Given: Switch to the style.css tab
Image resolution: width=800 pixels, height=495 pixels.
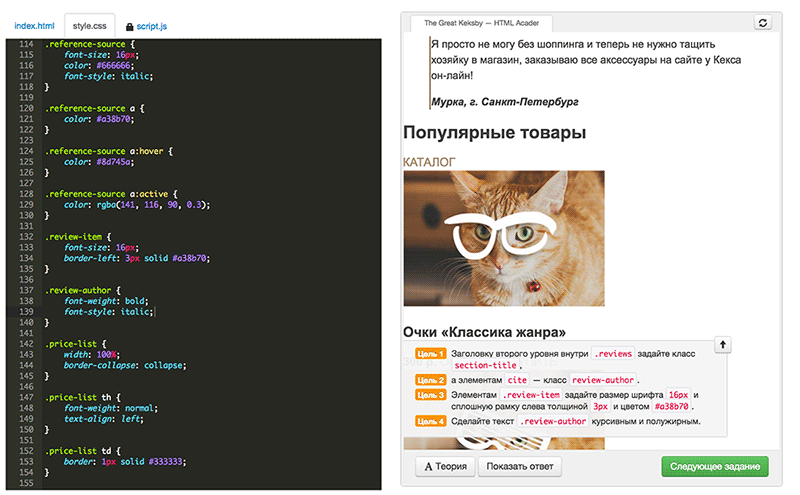Looking at the screenshot, I should click(89, 25).
